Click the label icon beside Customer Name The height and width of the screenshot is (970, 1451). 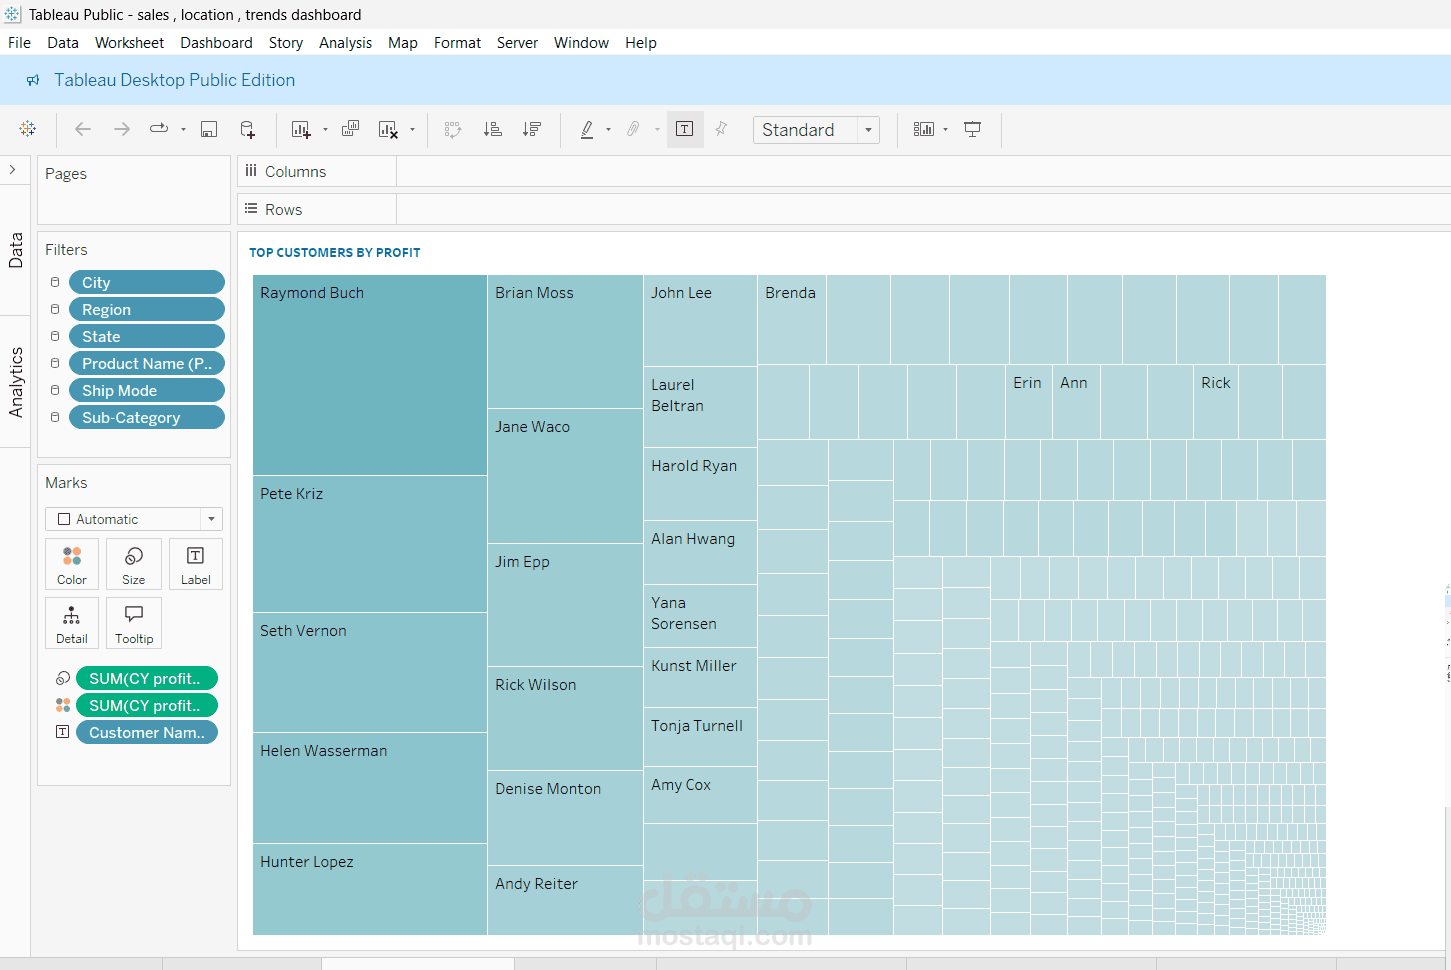point(63,732)
